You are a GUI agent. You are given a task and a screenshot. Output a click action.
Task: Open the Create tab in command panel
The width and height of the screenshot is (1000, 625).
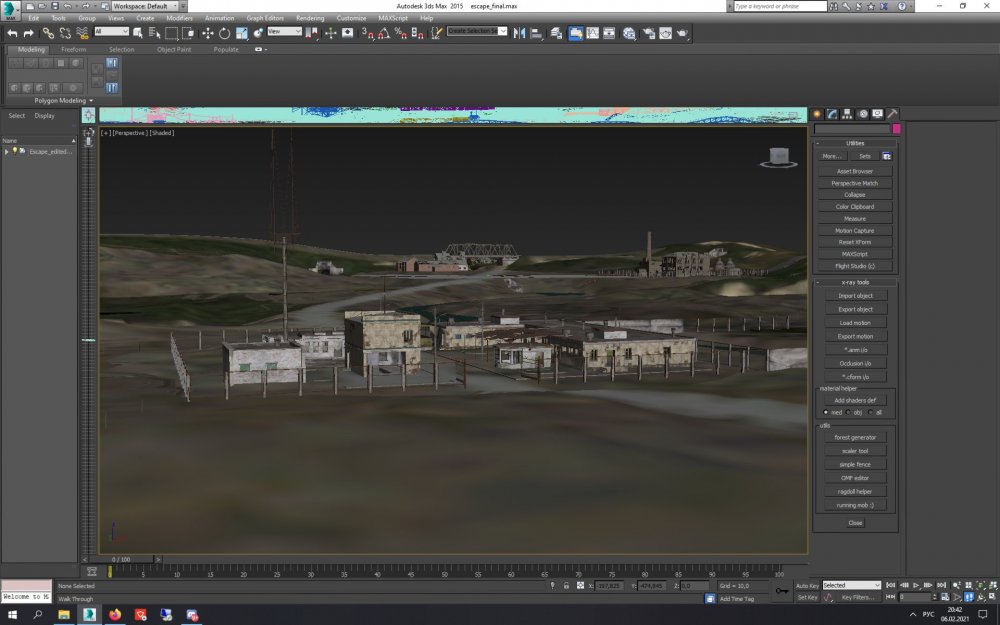tap(817, 114)
